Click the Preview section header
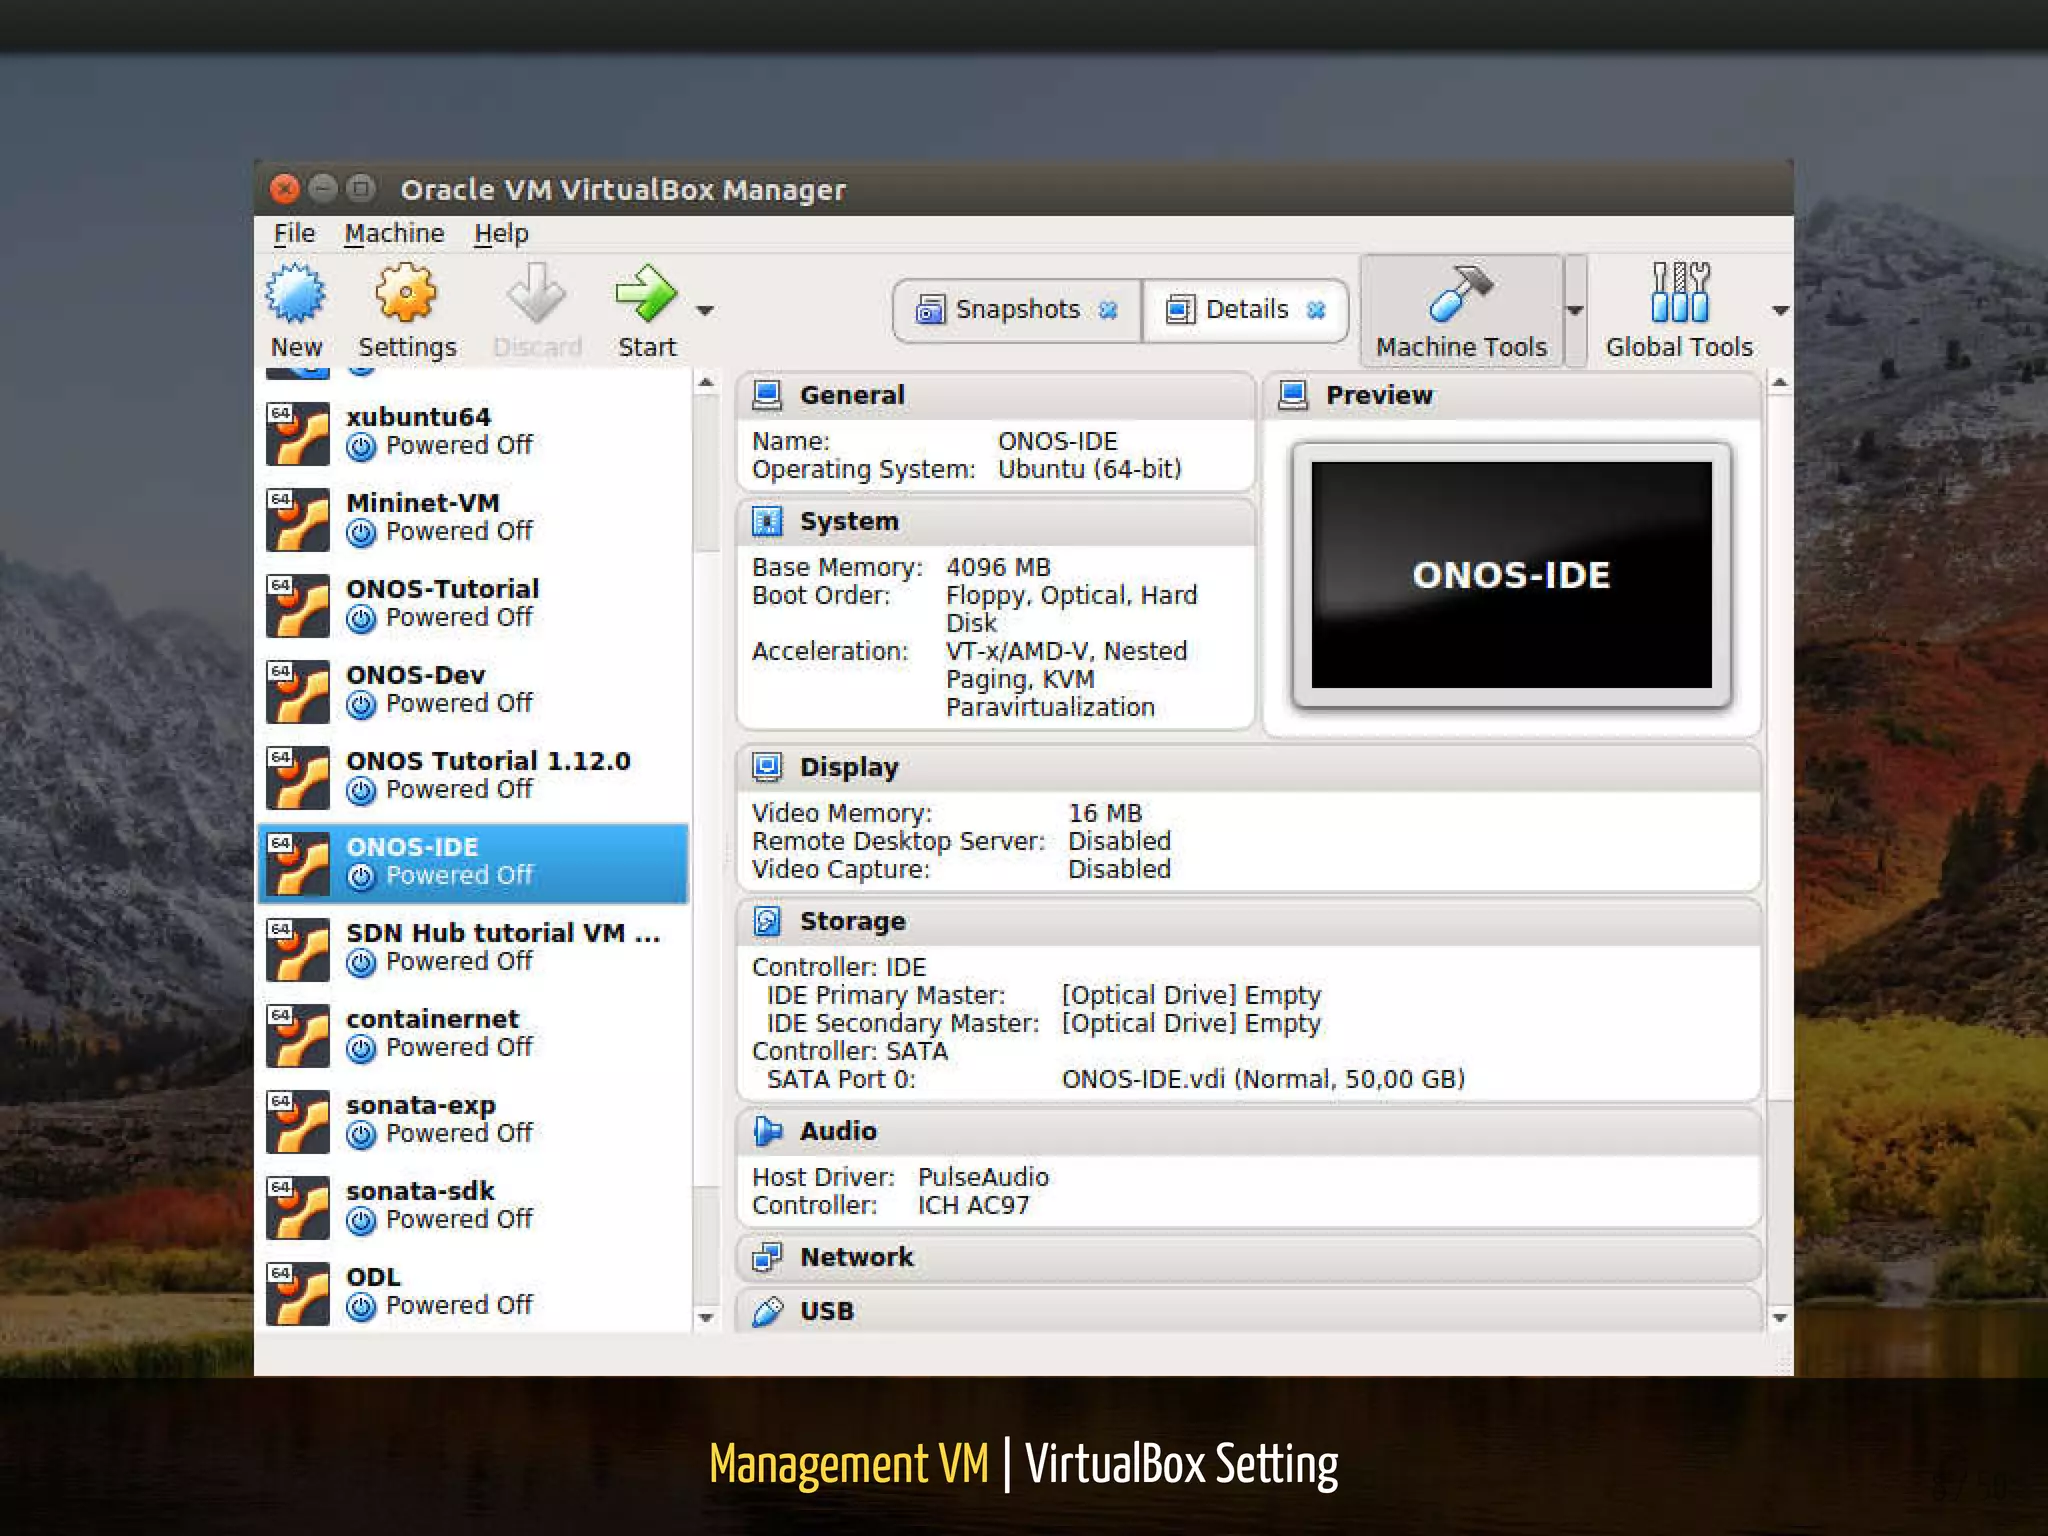This screenshot has width=2048, height=1536. click(1512, 396)
